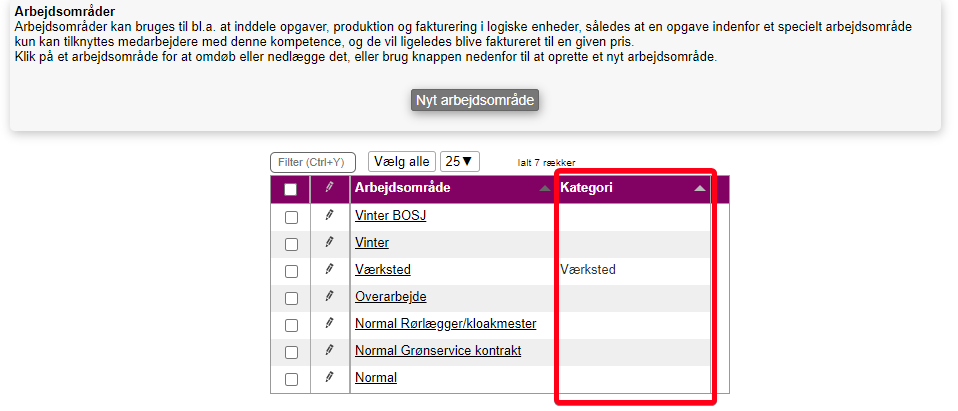
Task: Click the pencil icon for Vinter BOSJ
Action: pyautogui.click(x=329, y=215)
